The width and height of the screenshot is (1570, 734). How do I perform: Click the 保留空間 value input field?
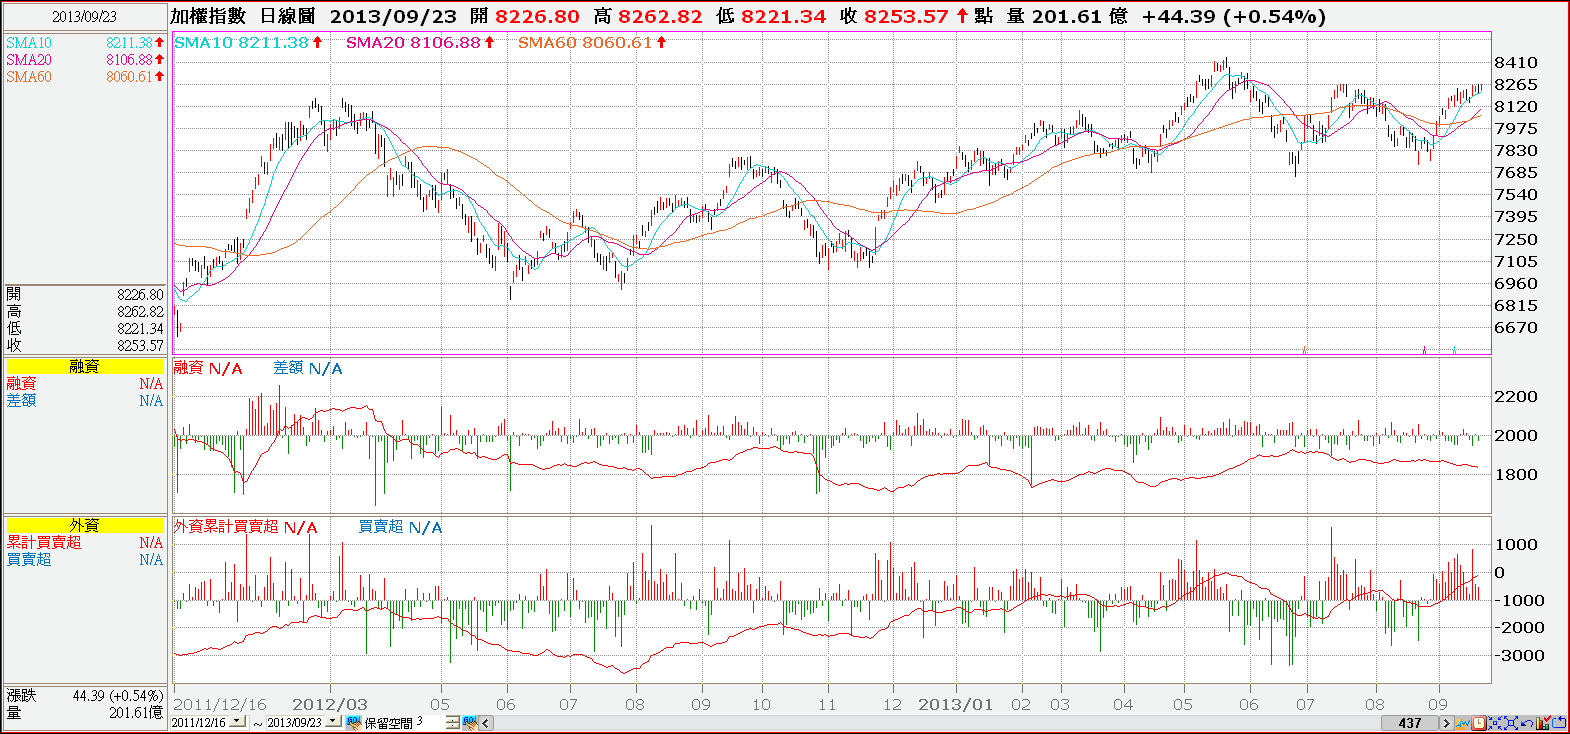pyautogui.click(x=429, y=722)
